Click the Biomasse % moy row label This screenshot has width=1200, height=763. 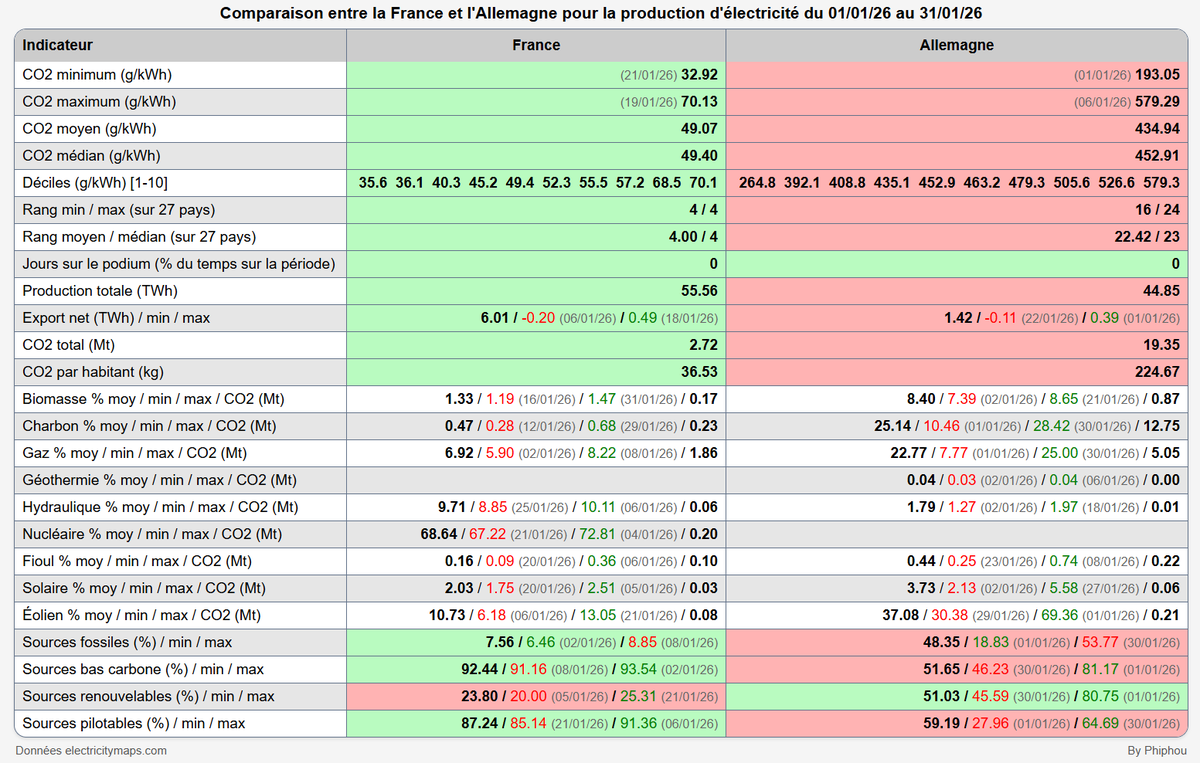(x=154, y=398)
